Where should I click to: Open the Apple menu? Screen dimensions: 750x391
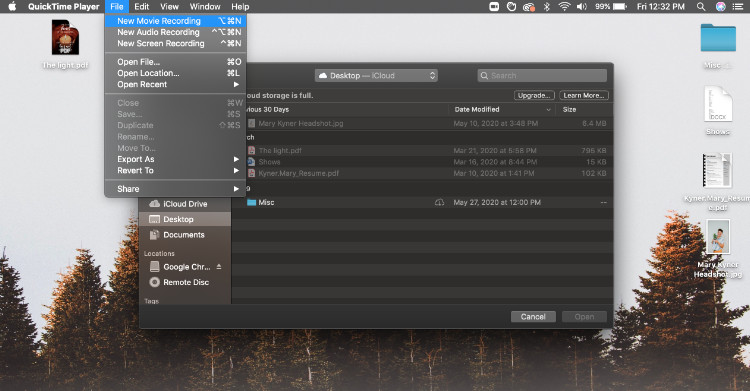click(x=12, y=7)
